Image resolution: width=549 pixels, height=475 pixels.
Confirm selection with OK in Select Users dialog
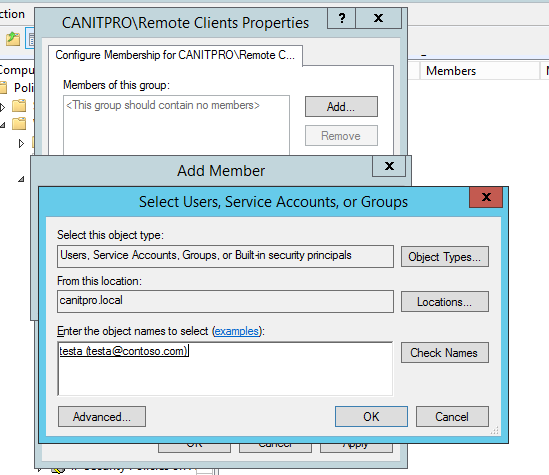(x=371, y=417)
